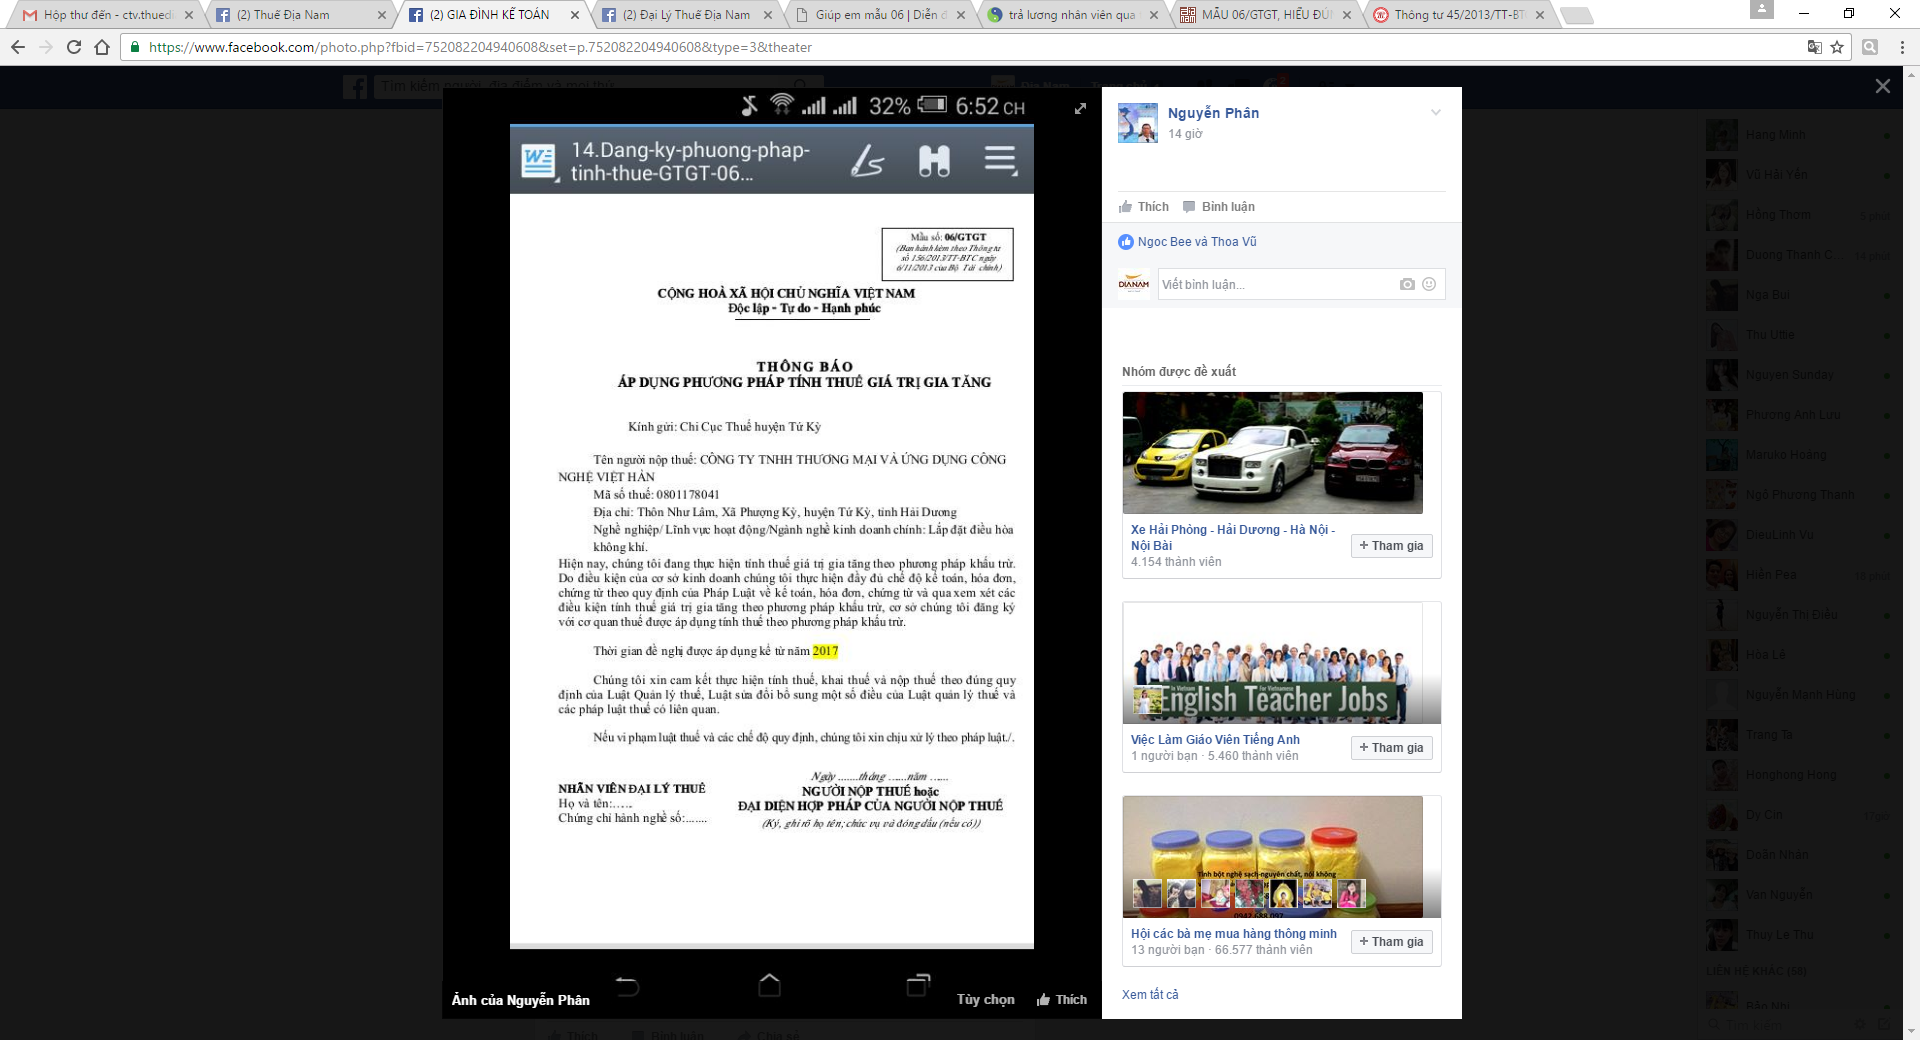Click the Xem tất cả link
The width and height of the screenshot is (1920, 1040).
click(1150, 994)
